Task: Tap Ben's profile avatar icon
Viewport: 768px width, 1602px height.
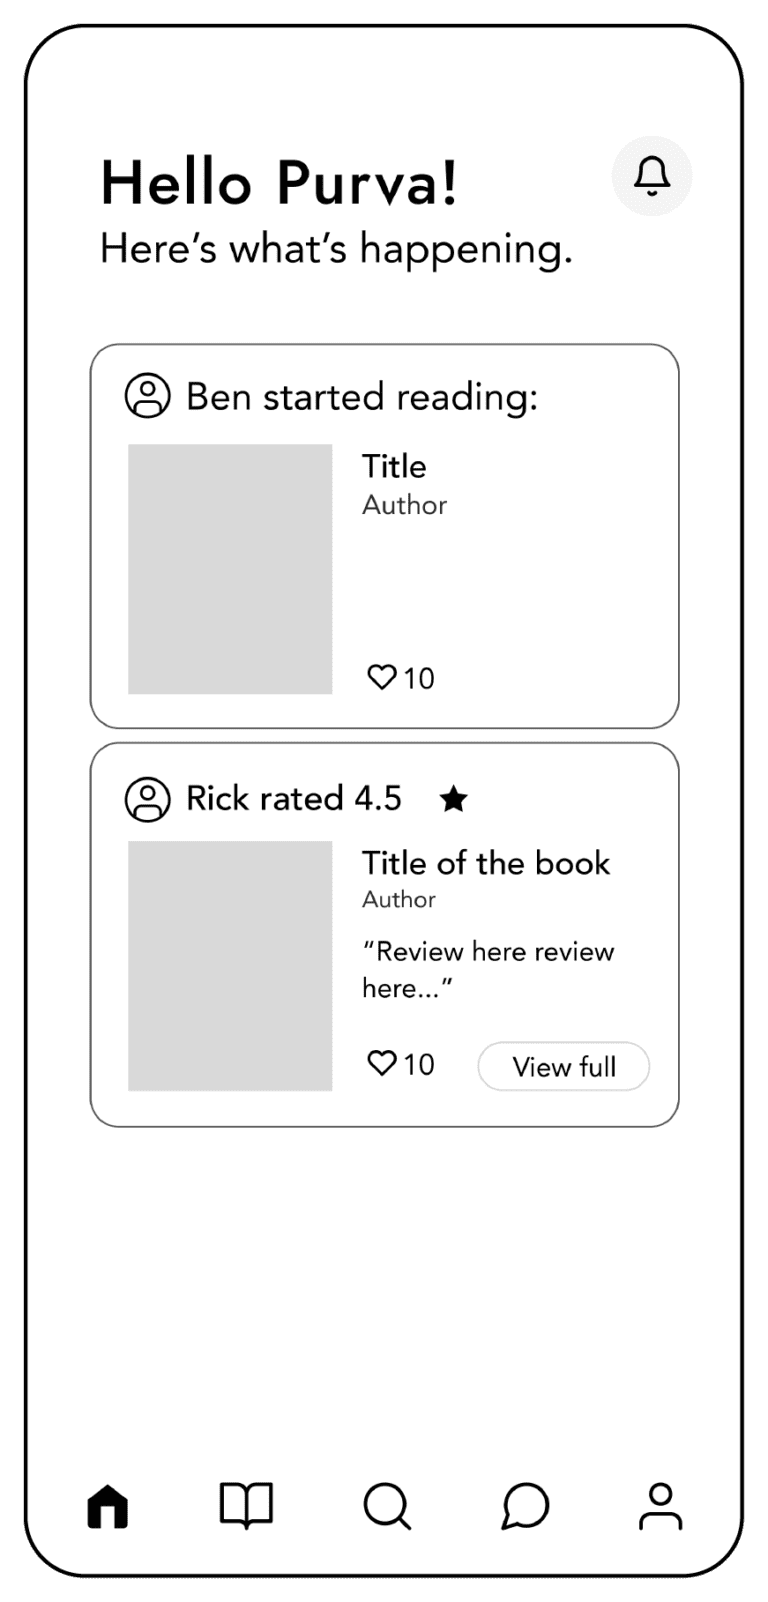Action: tap(147, 396)
